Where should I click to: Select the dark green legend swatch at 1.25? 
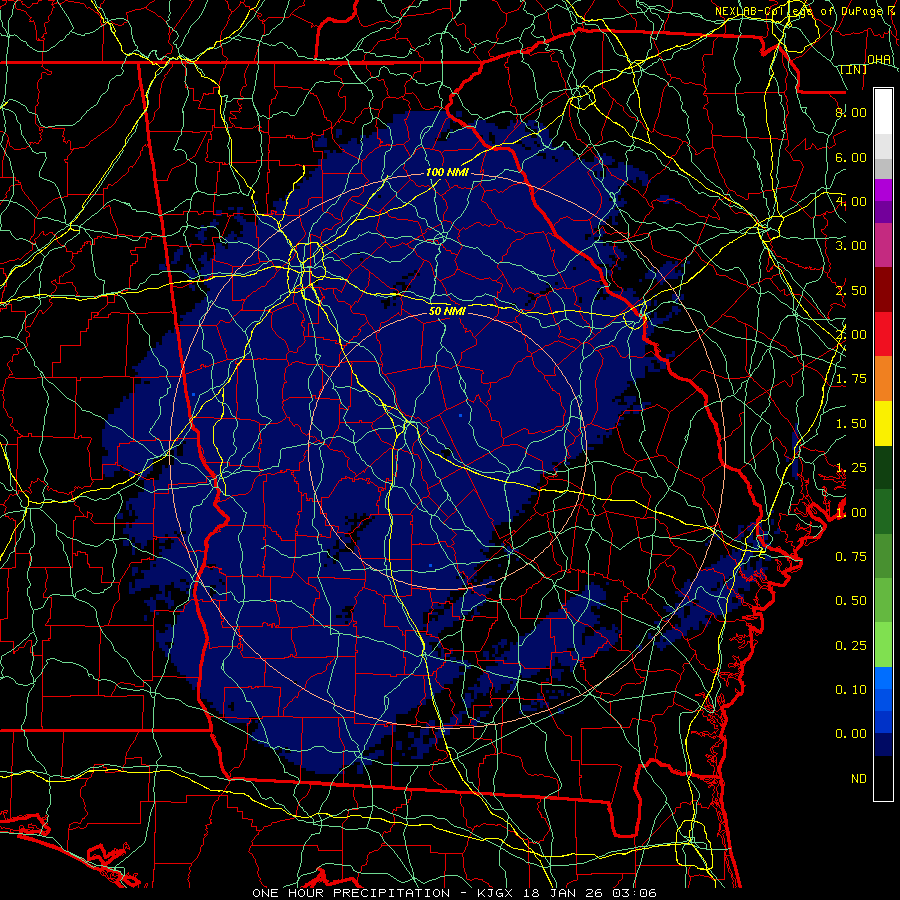pos(883,468)
